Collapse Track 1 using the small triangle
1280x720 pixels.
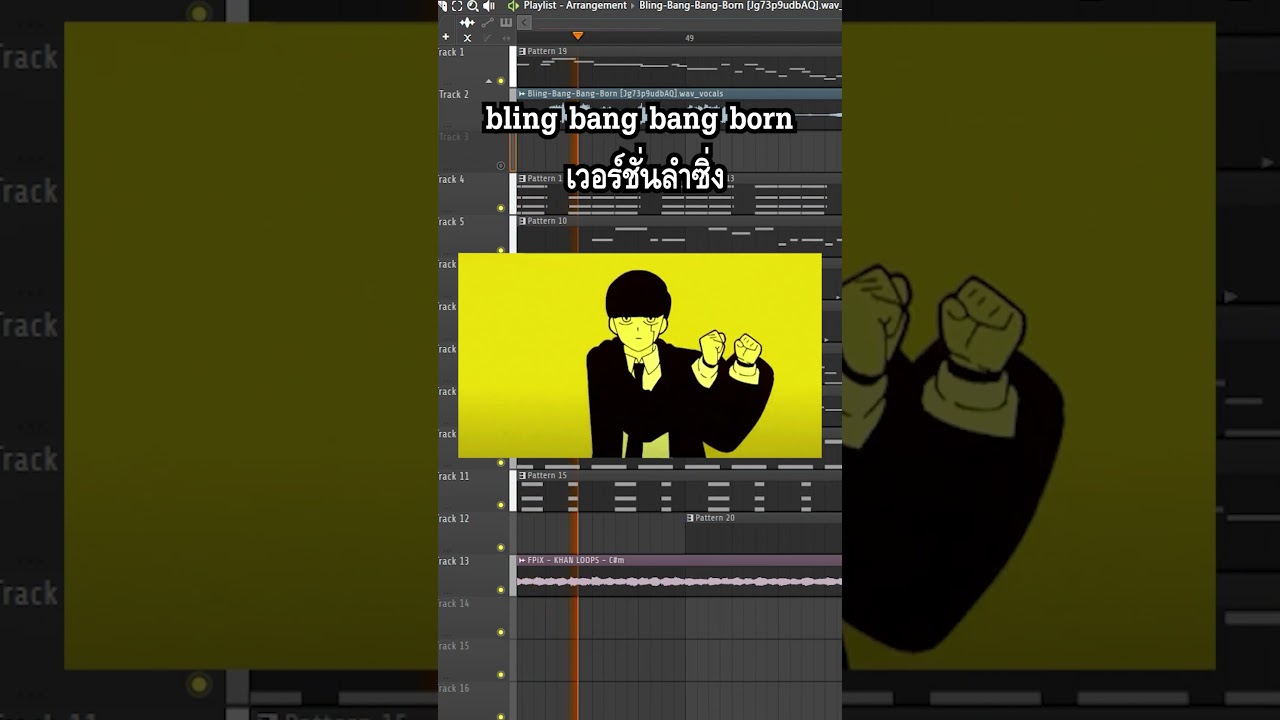[489, 81]
